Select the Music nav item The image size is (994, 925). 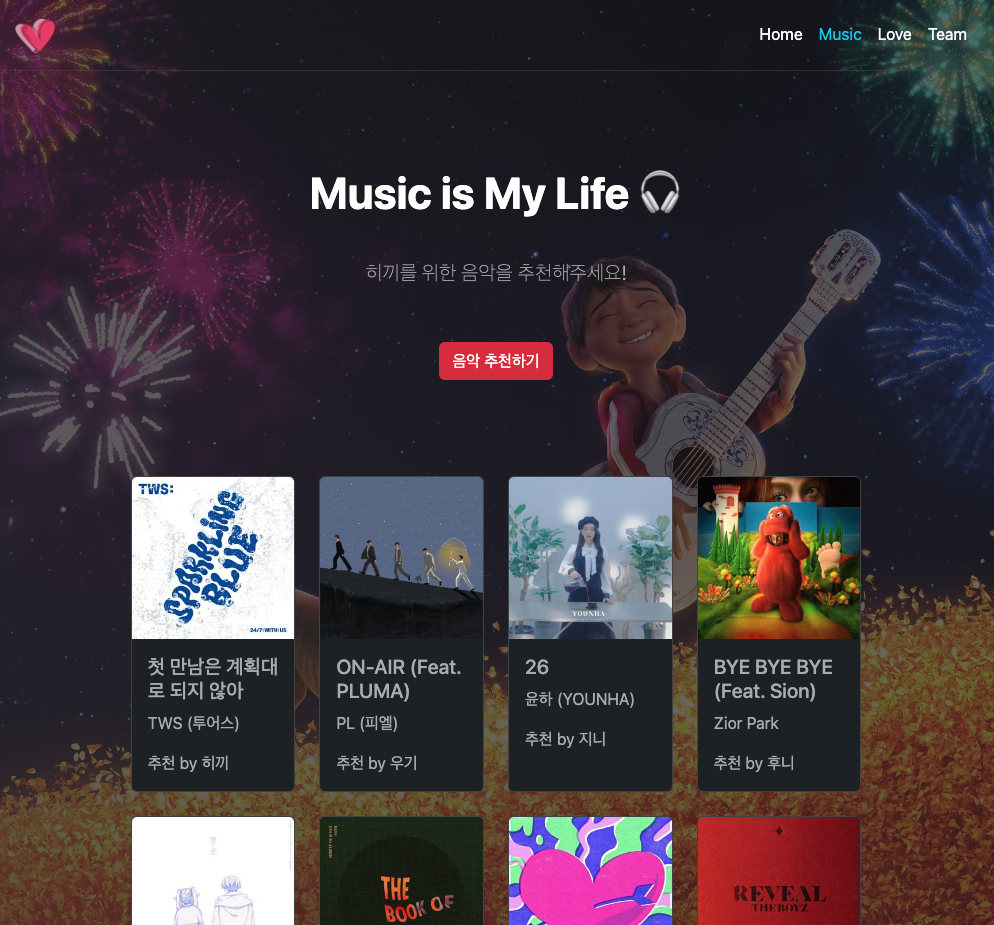point(839,34)
